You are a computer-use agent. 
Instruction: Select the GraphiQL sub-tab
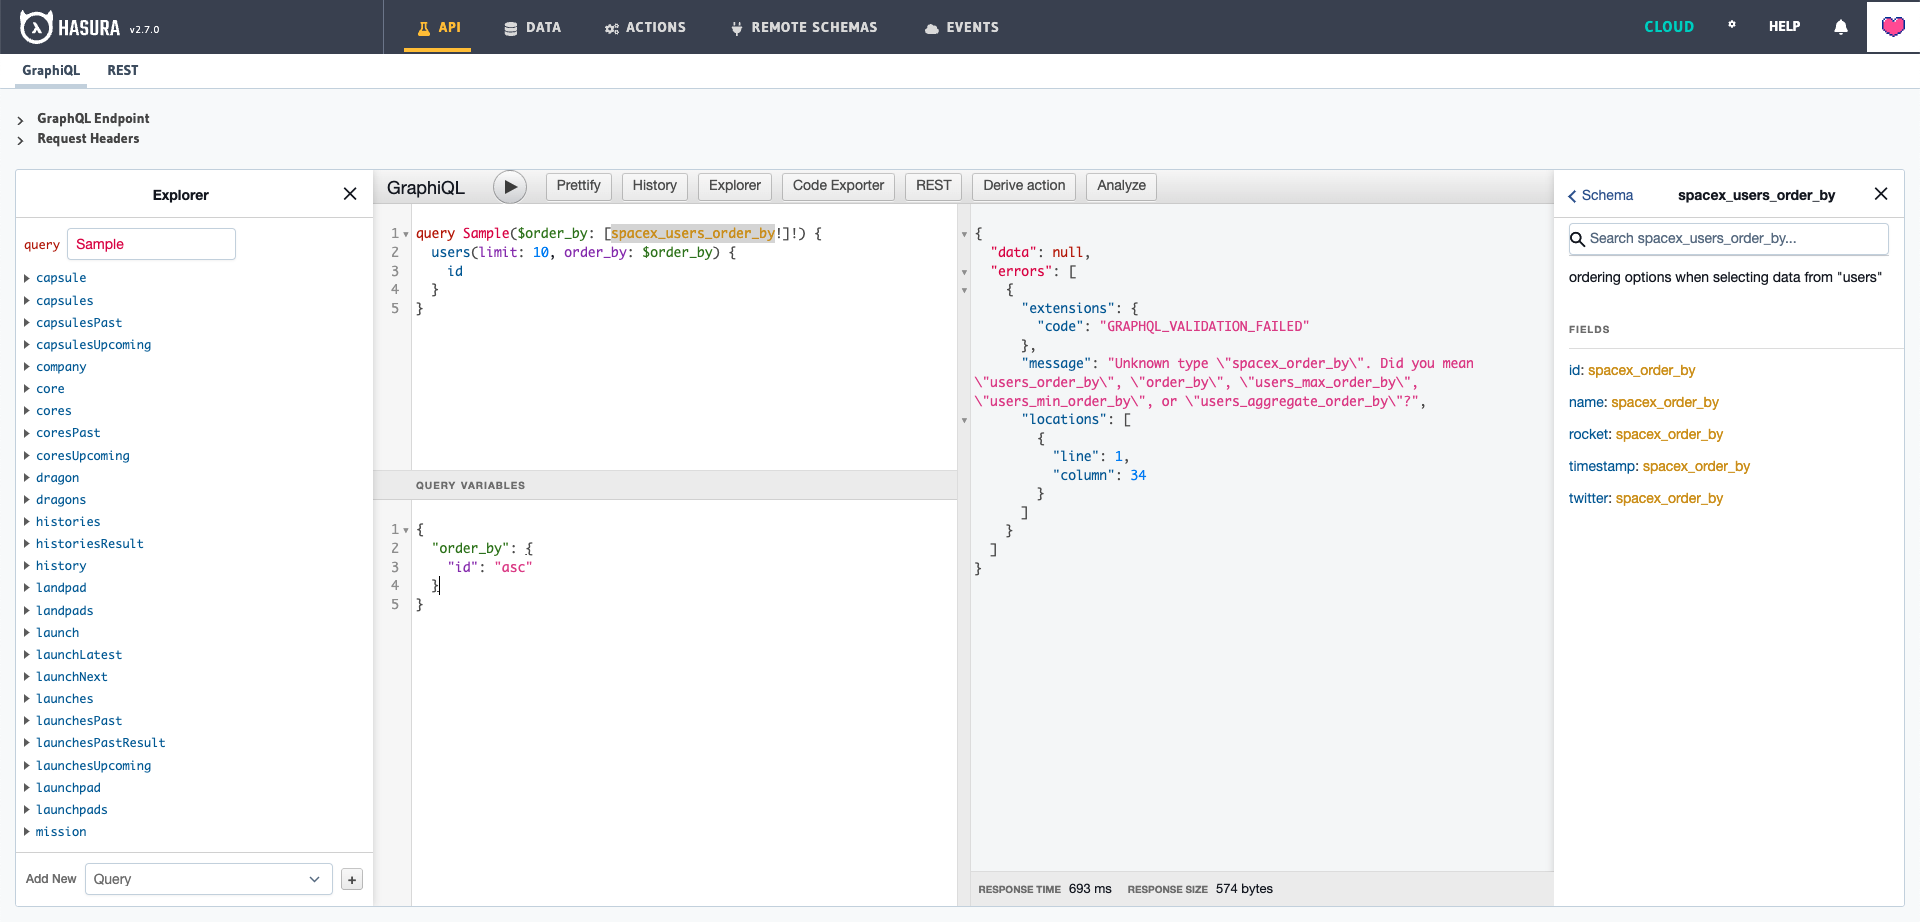pyautogui.click(x=51, y=70)
